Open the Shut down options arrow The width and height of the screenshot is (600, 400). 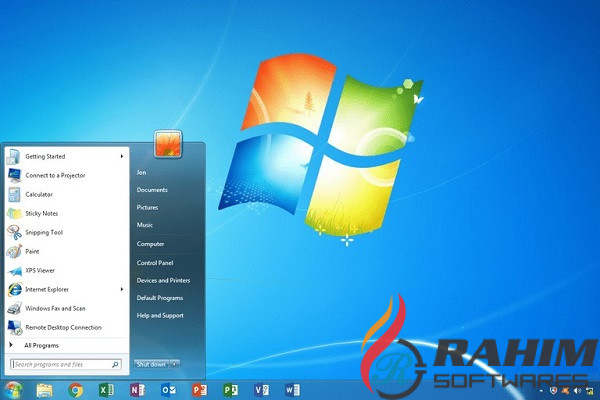(175, 364)
